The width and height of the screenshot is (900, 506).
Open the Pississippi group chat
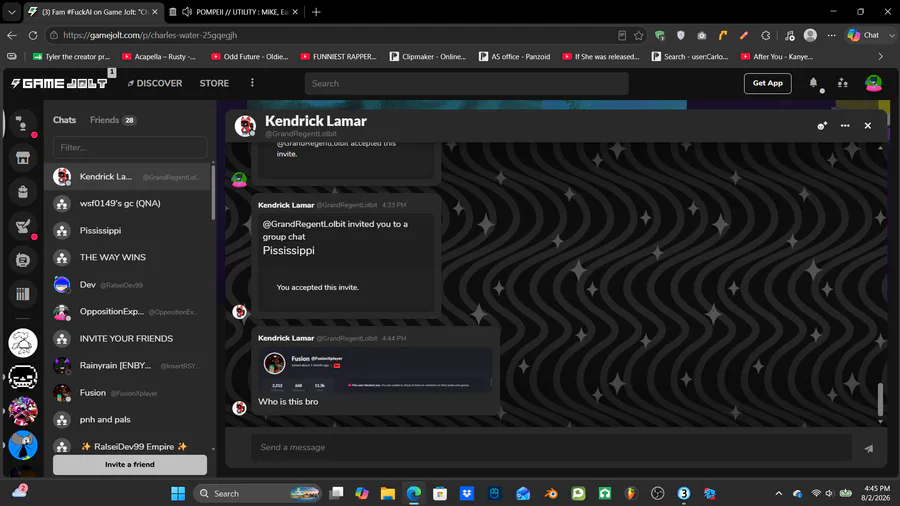pyautogui.click(x=128, y=231)
